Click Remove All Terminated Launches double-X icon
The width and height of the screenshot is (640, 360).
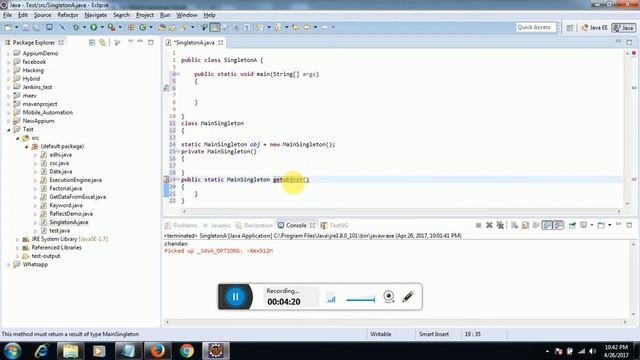click(x=500, y=225)
